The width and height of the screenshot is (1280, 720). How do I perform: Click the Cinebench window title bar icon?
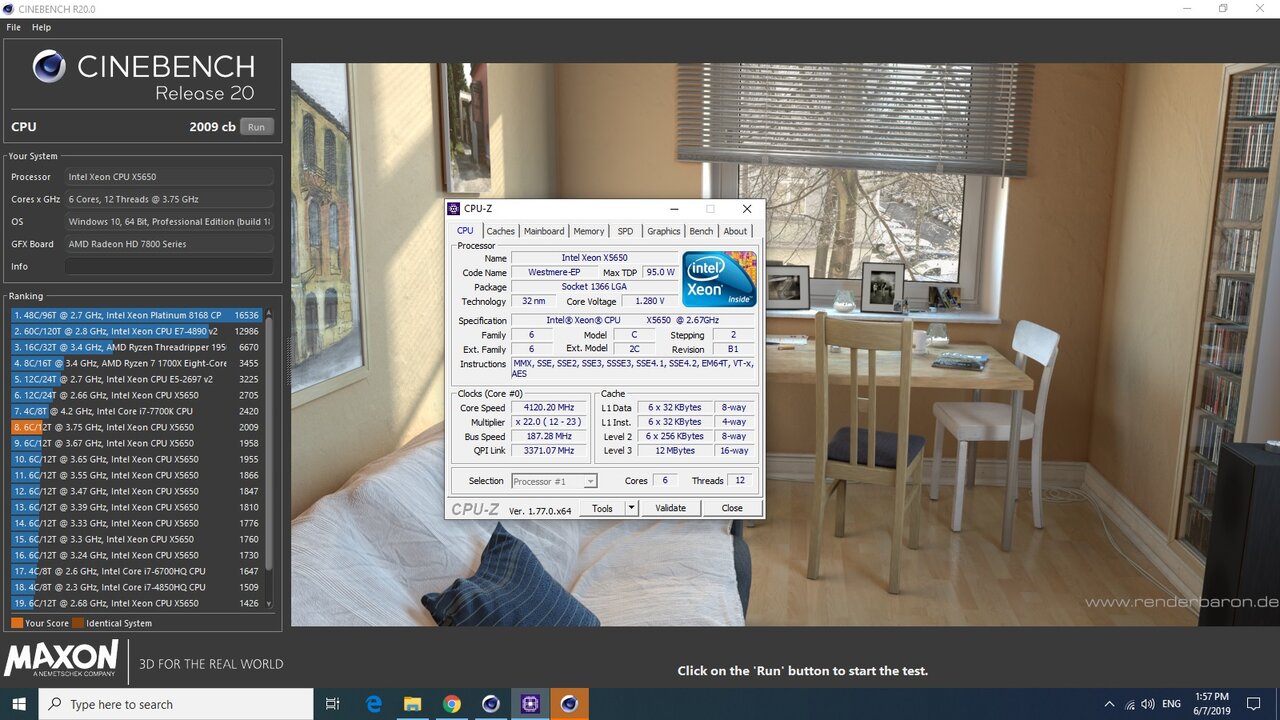pyautogui.click(x=9, y=9)
